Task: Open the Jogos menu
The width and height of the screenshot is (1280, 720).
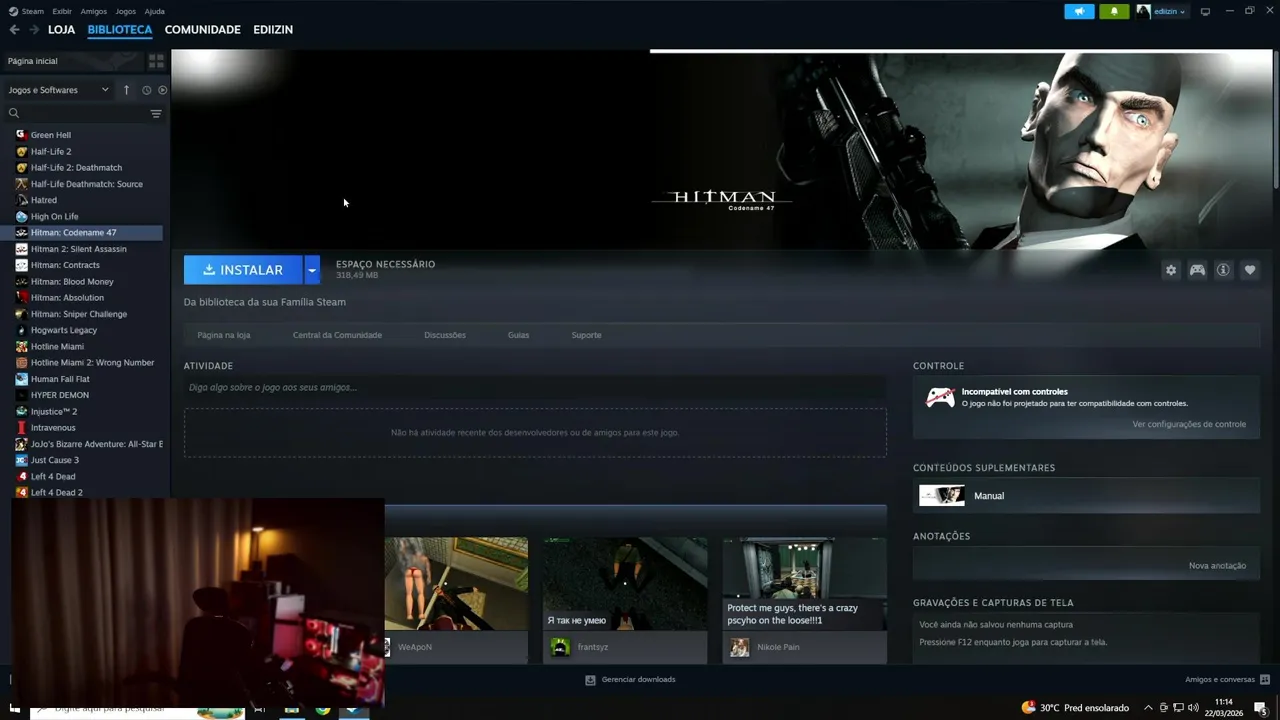Action: [126, 11]
